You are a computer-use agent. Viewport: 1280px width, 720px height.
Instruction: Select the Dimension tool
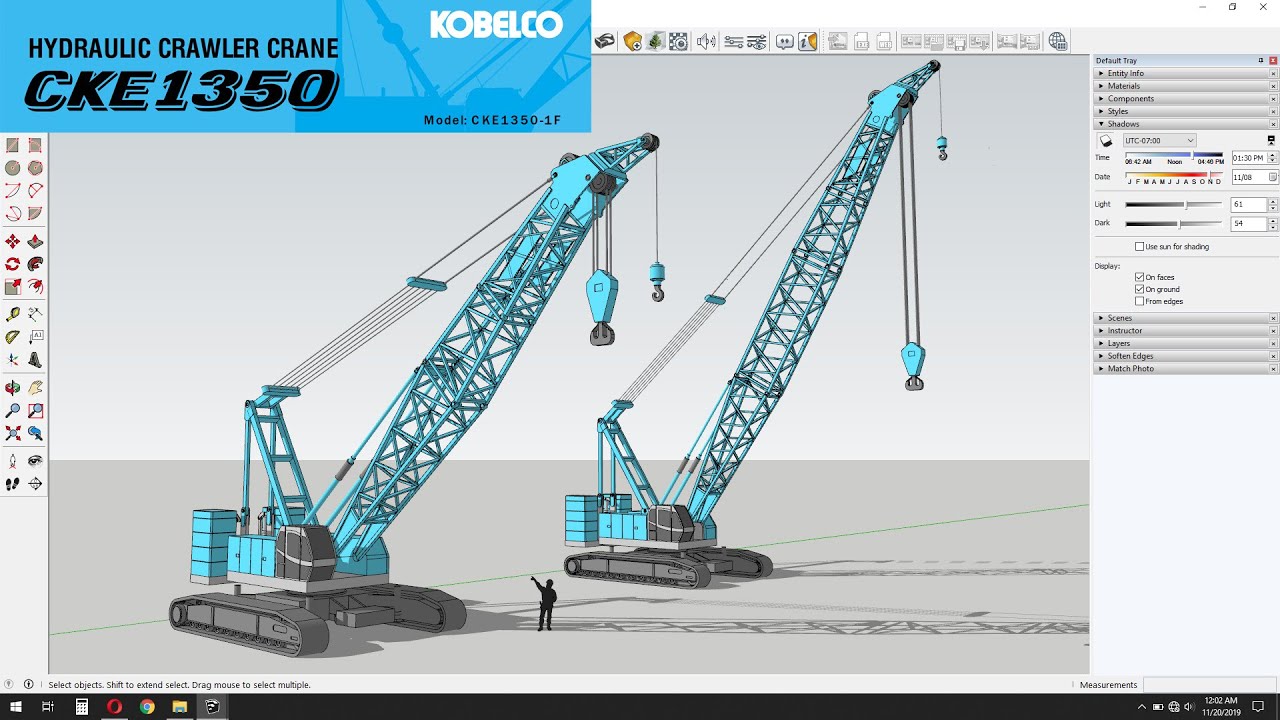tap(35, 314)
